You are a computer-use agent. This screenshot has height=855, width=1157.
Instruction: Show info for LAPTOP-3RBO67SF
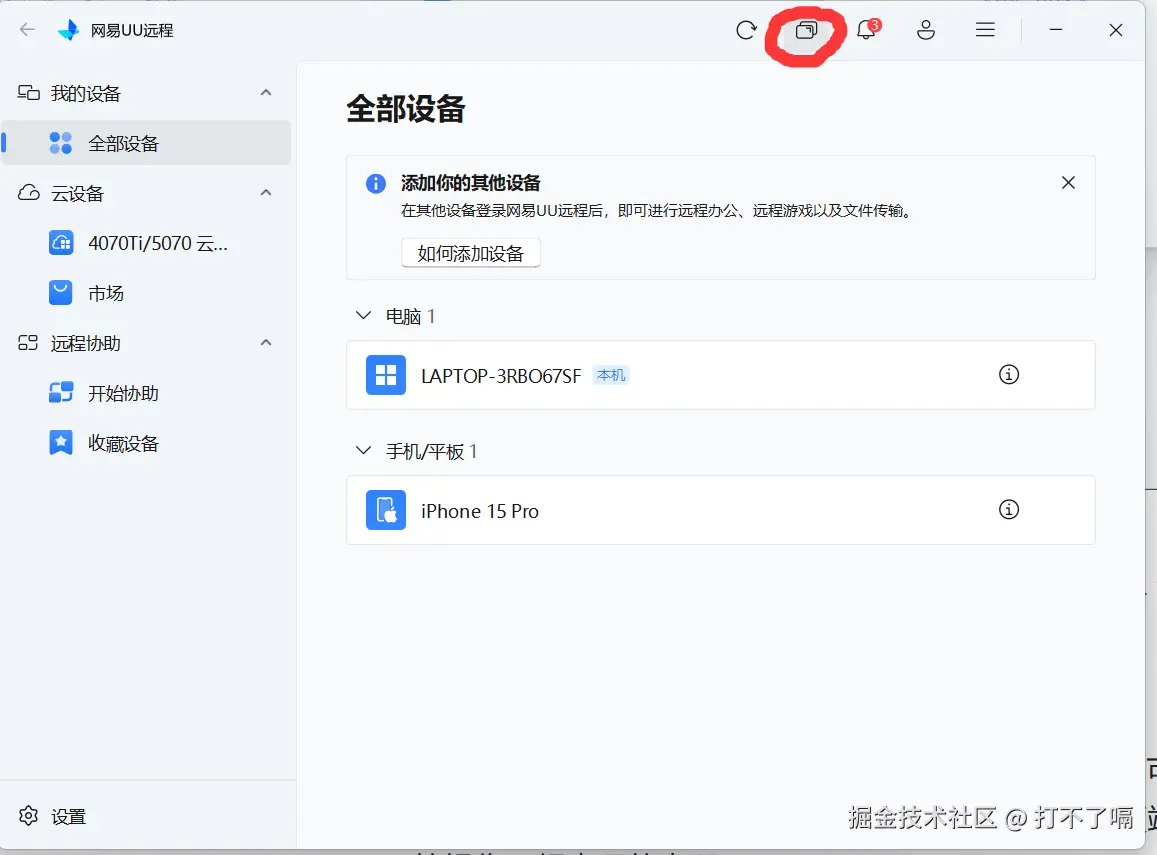1009,375
